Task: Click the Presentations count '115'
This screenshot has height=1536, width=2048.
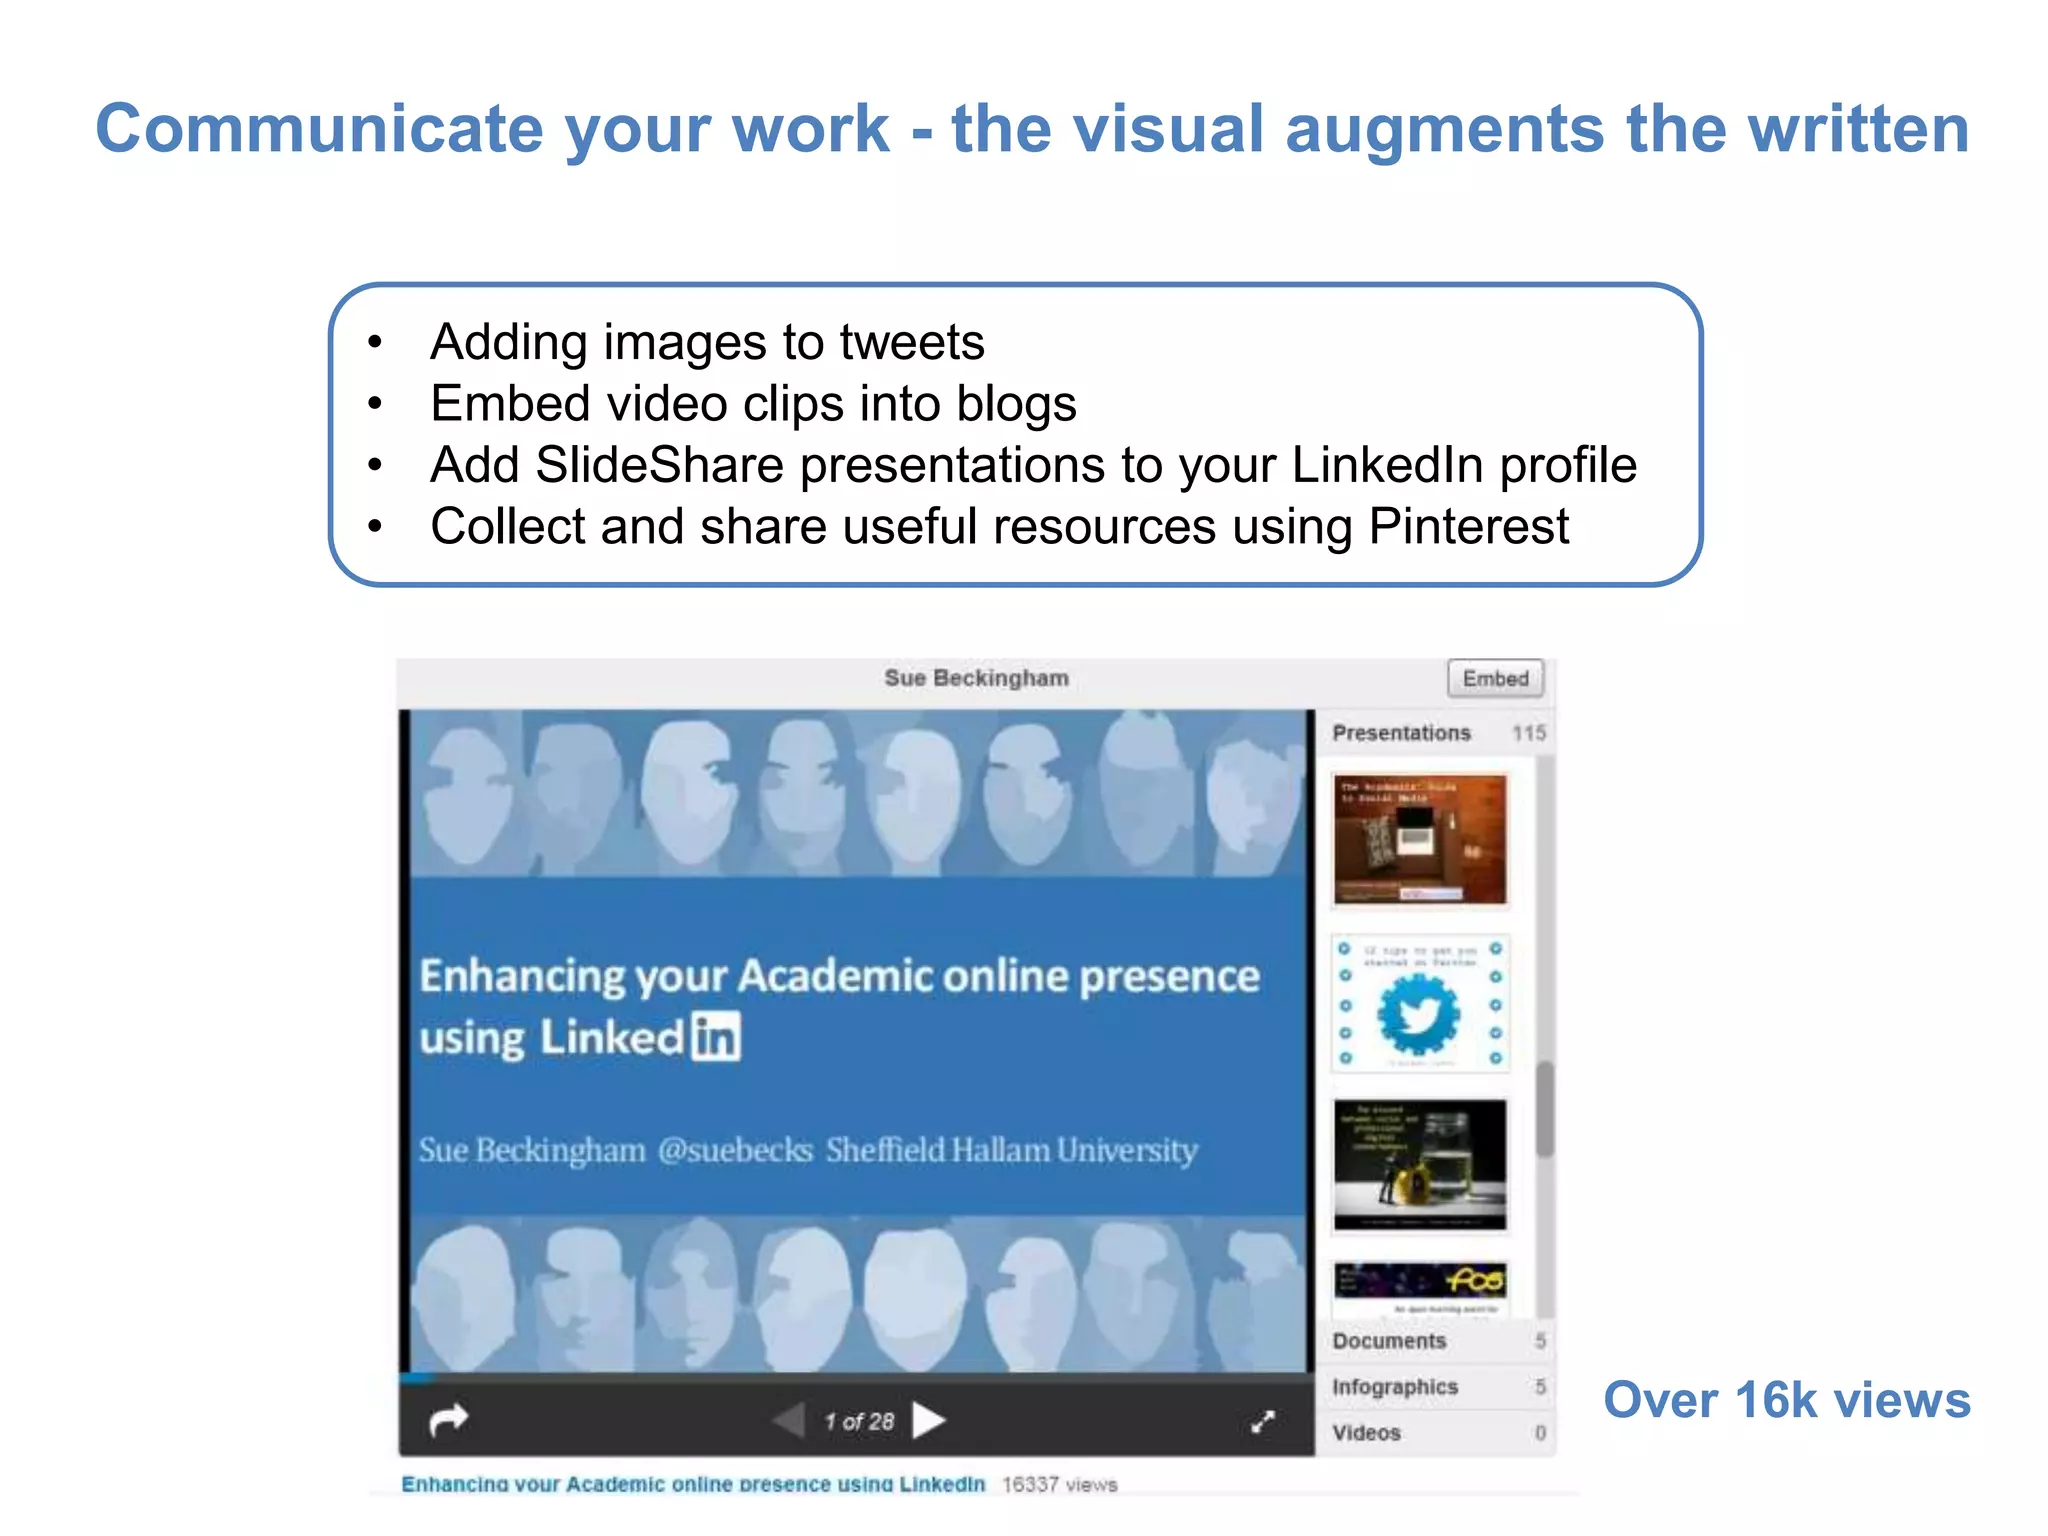Action: pos(1529,733)
